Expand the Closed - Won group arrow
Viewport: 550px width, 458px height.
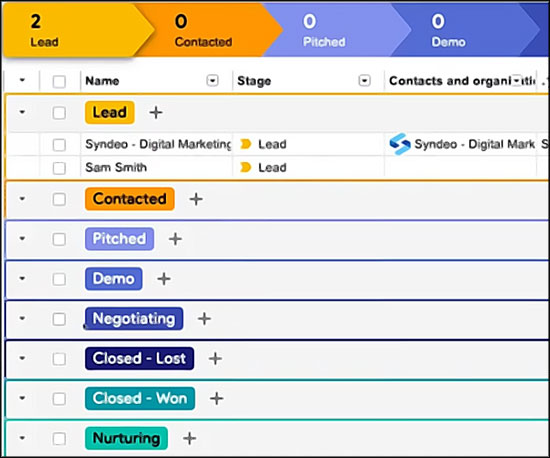tap(22, 398)
